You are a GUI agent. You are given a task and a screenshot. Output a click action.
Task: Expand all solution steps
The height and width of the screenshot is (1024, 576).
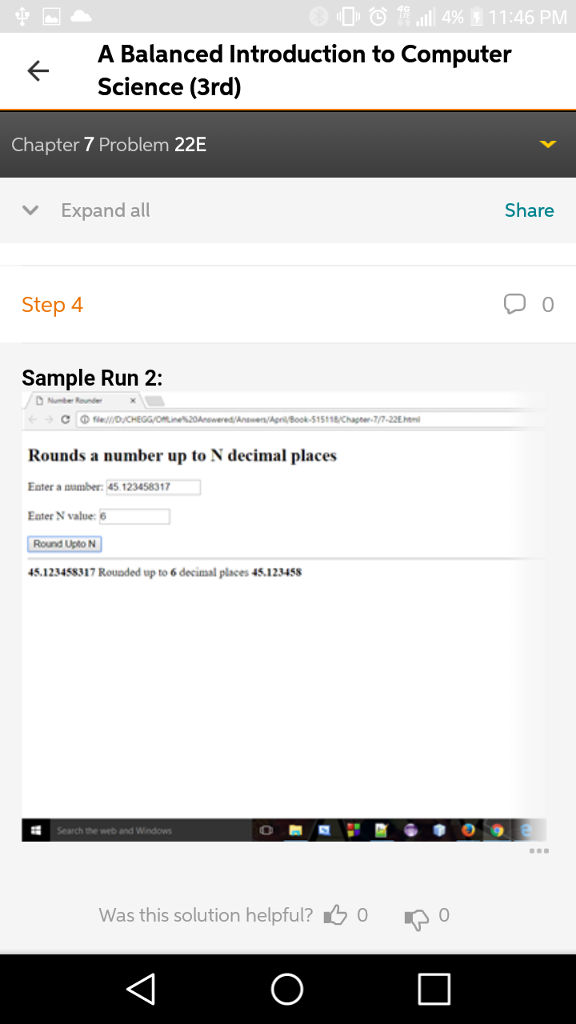(104, 210)
